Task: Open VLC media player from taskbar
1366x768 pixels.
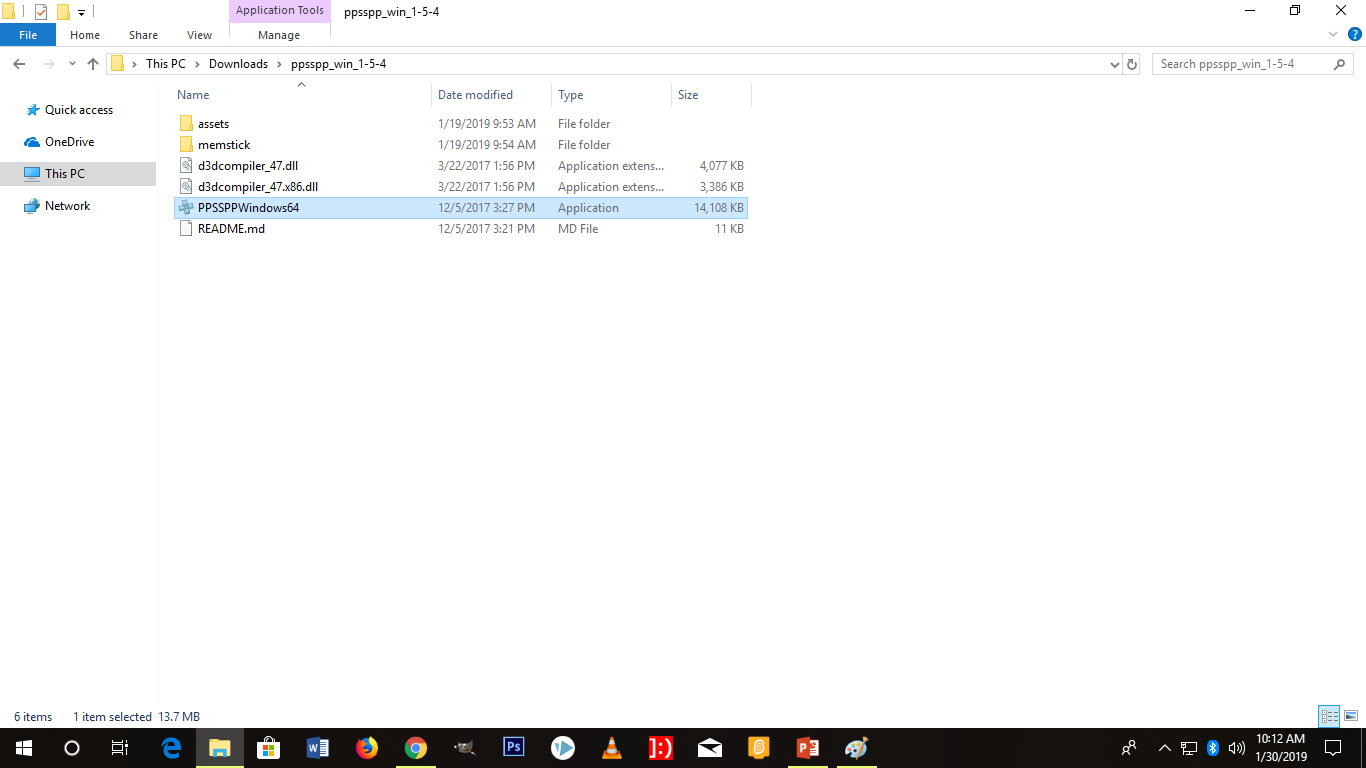Action: coord(612,748)
